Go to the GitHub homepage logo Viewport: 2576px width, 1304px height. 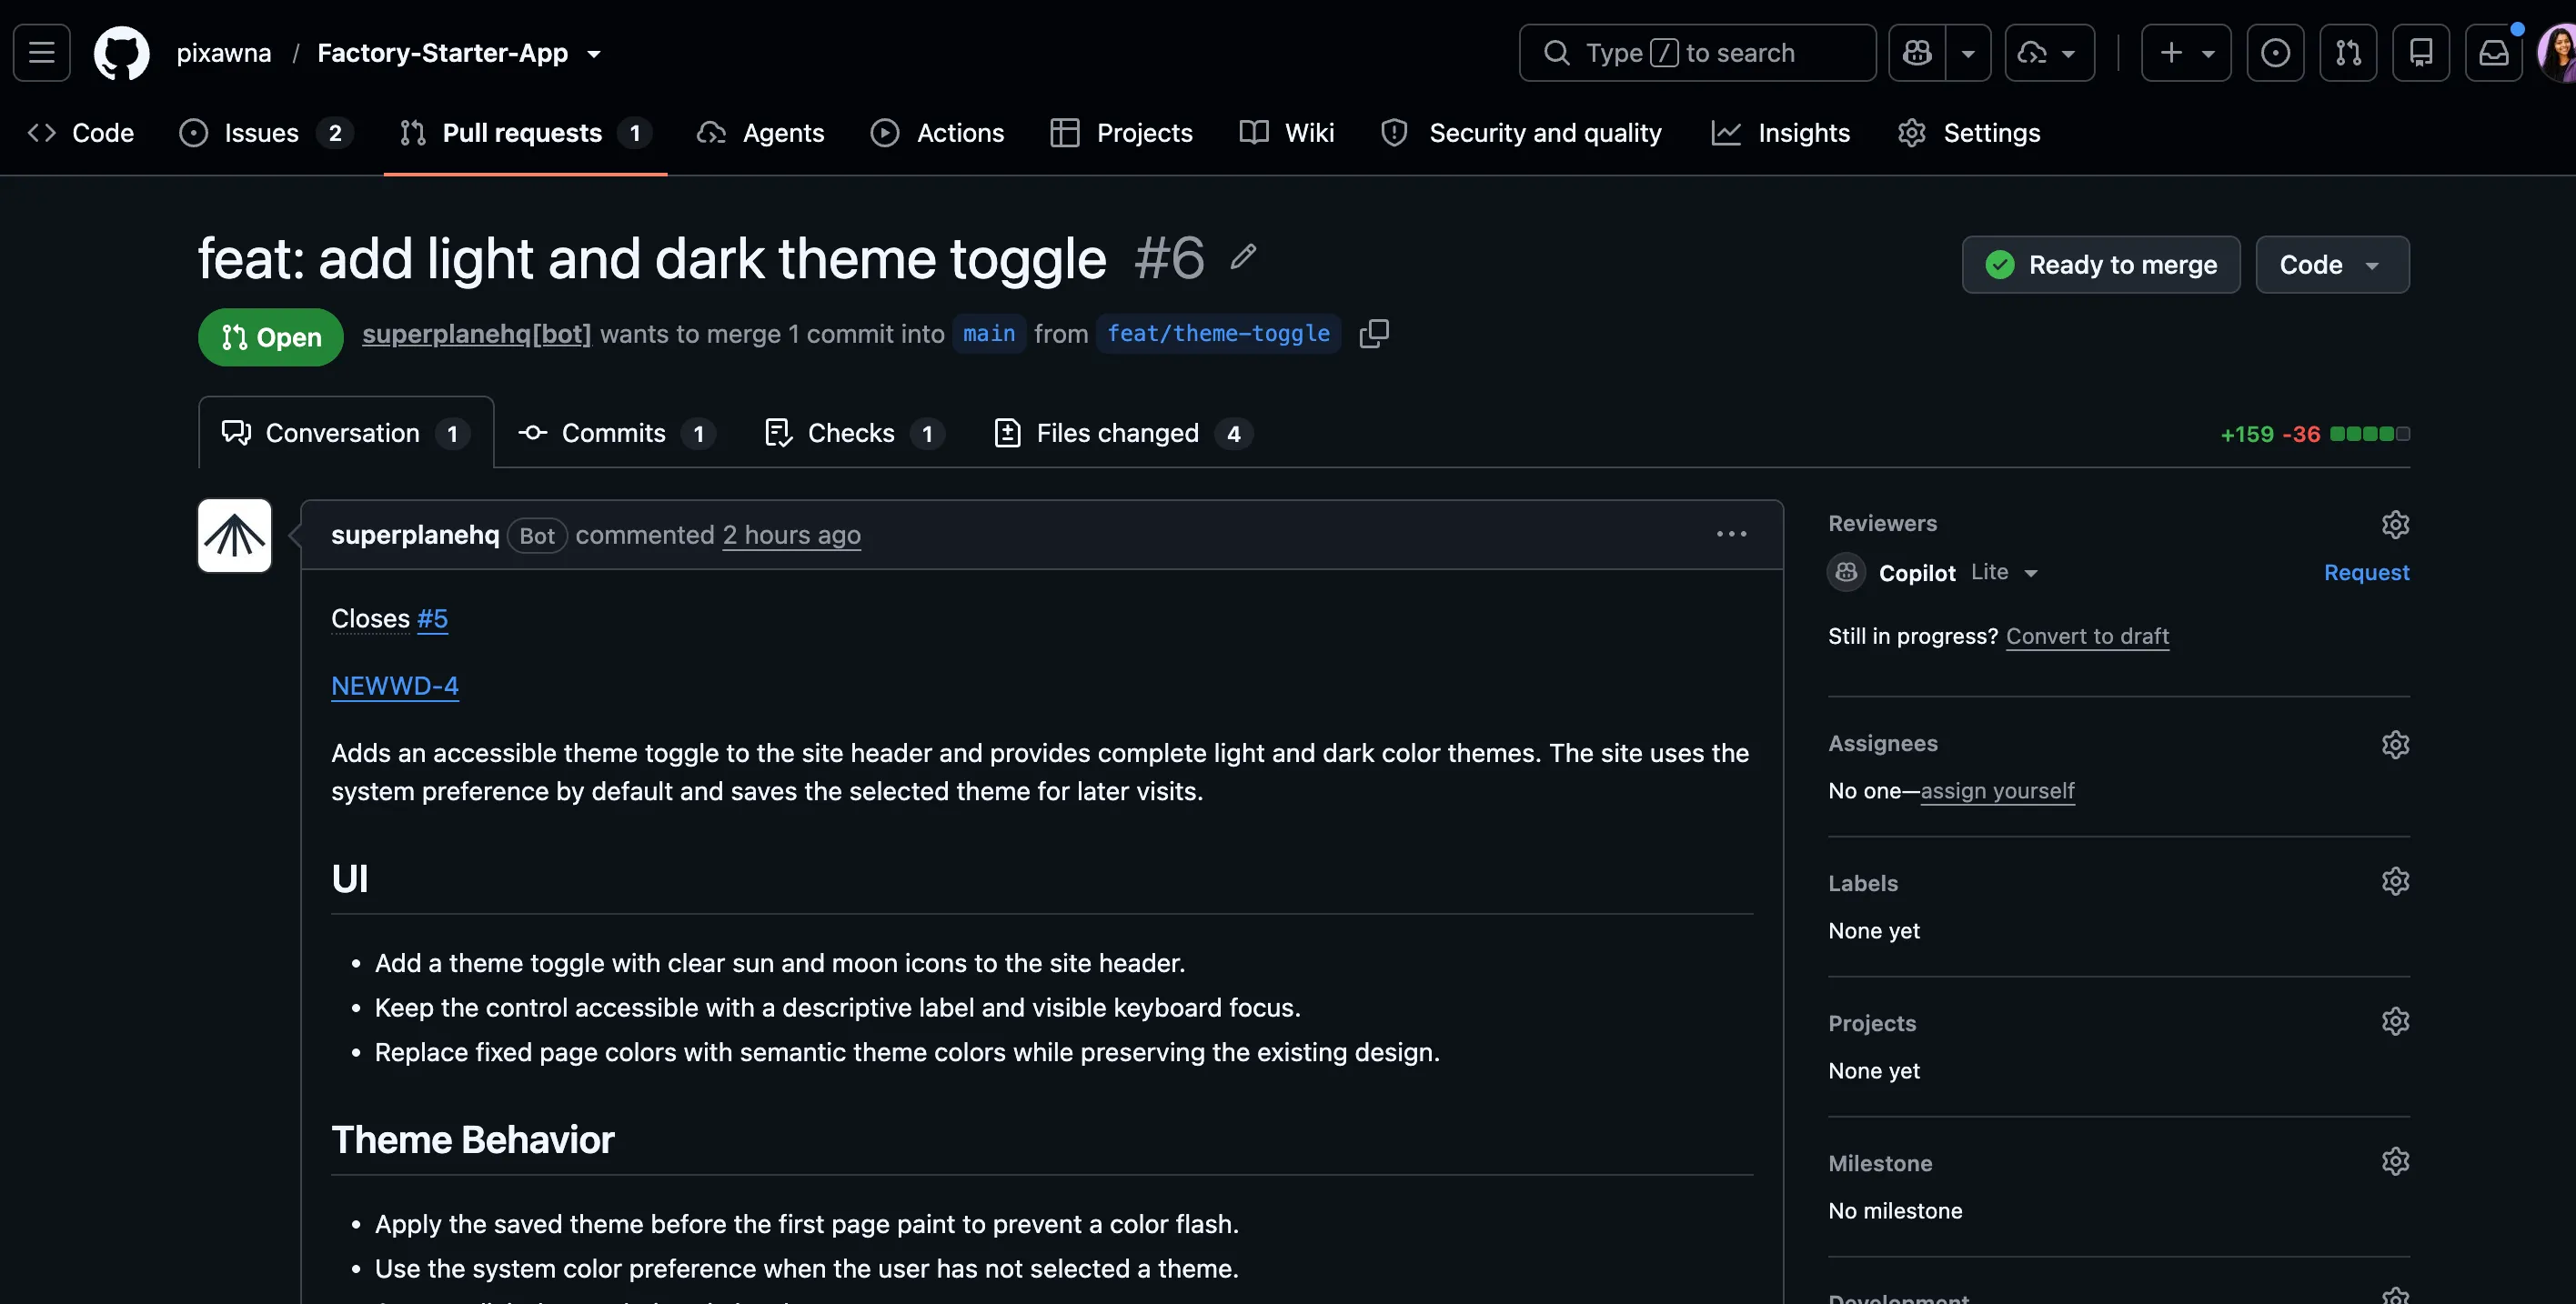pos(122,53)
